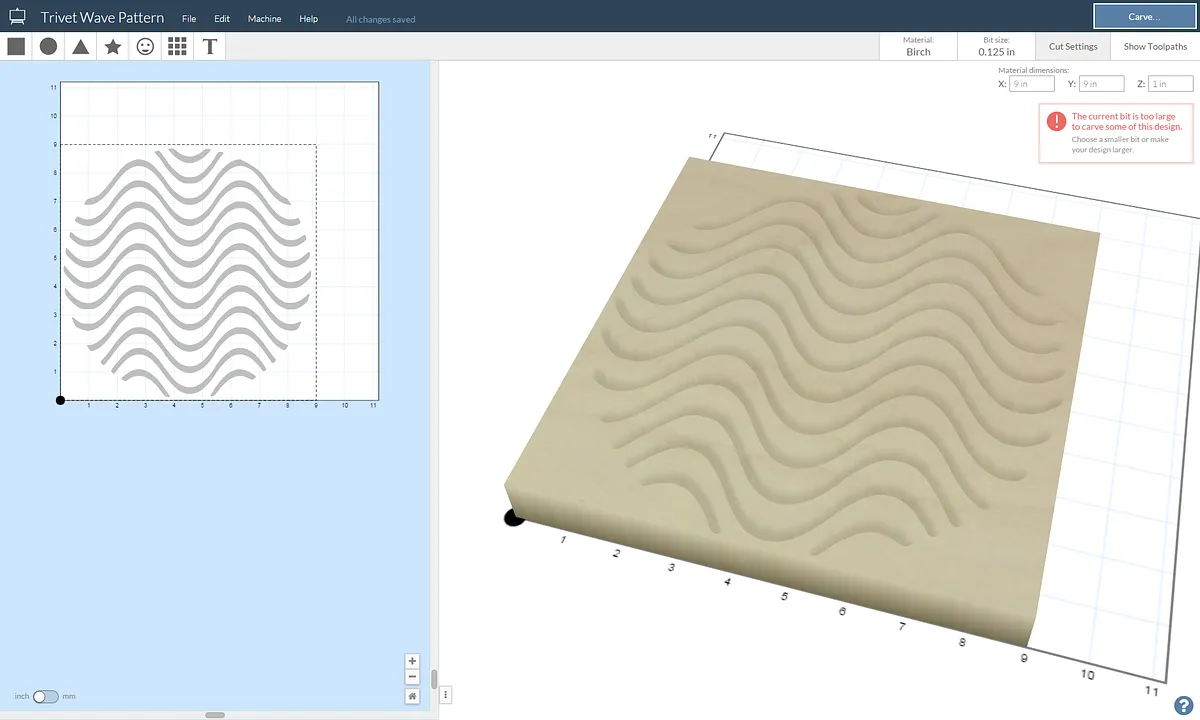Select the triangle shape tool
1200x720 pixels.
coord(81,46)
